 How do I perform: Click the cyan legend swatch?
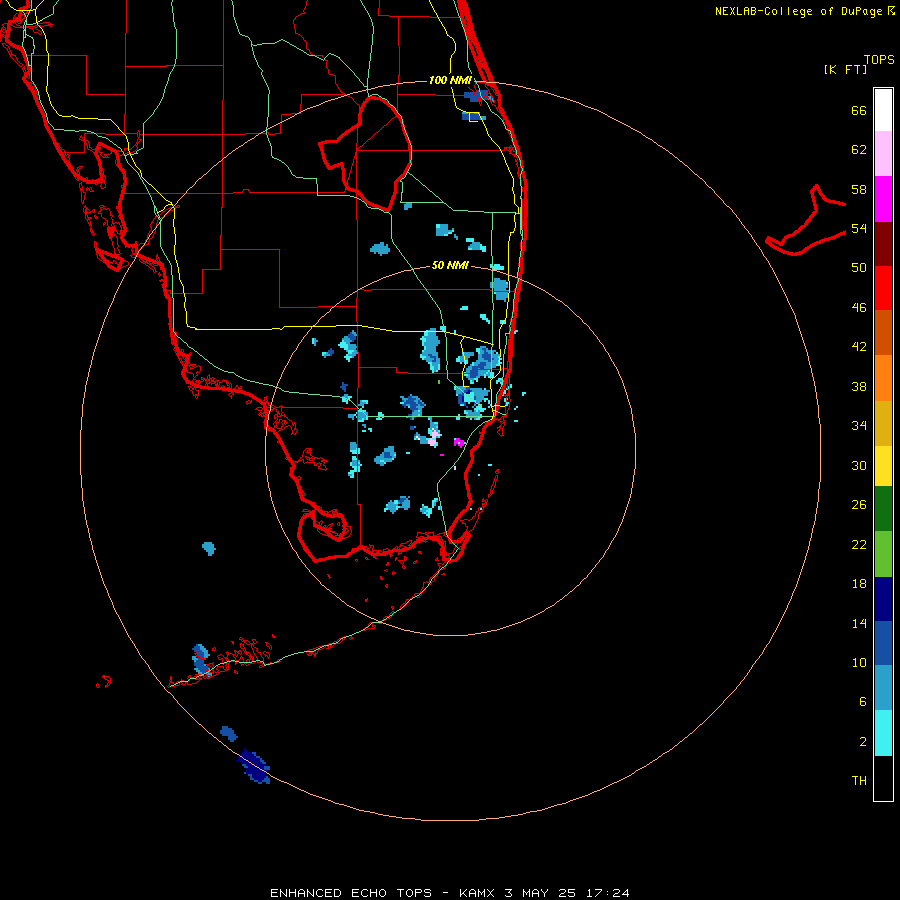[x=883, y=733]
